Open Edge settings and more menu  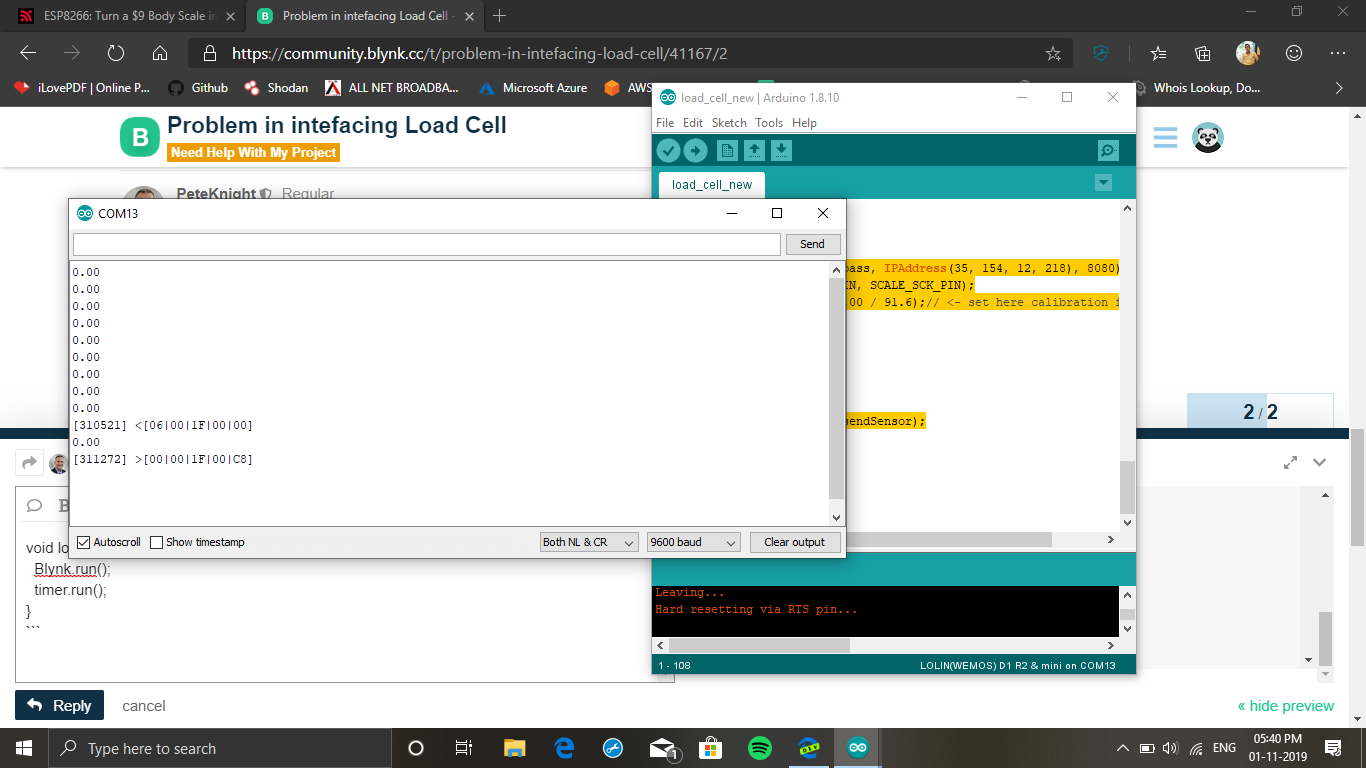pos(1338,53)
